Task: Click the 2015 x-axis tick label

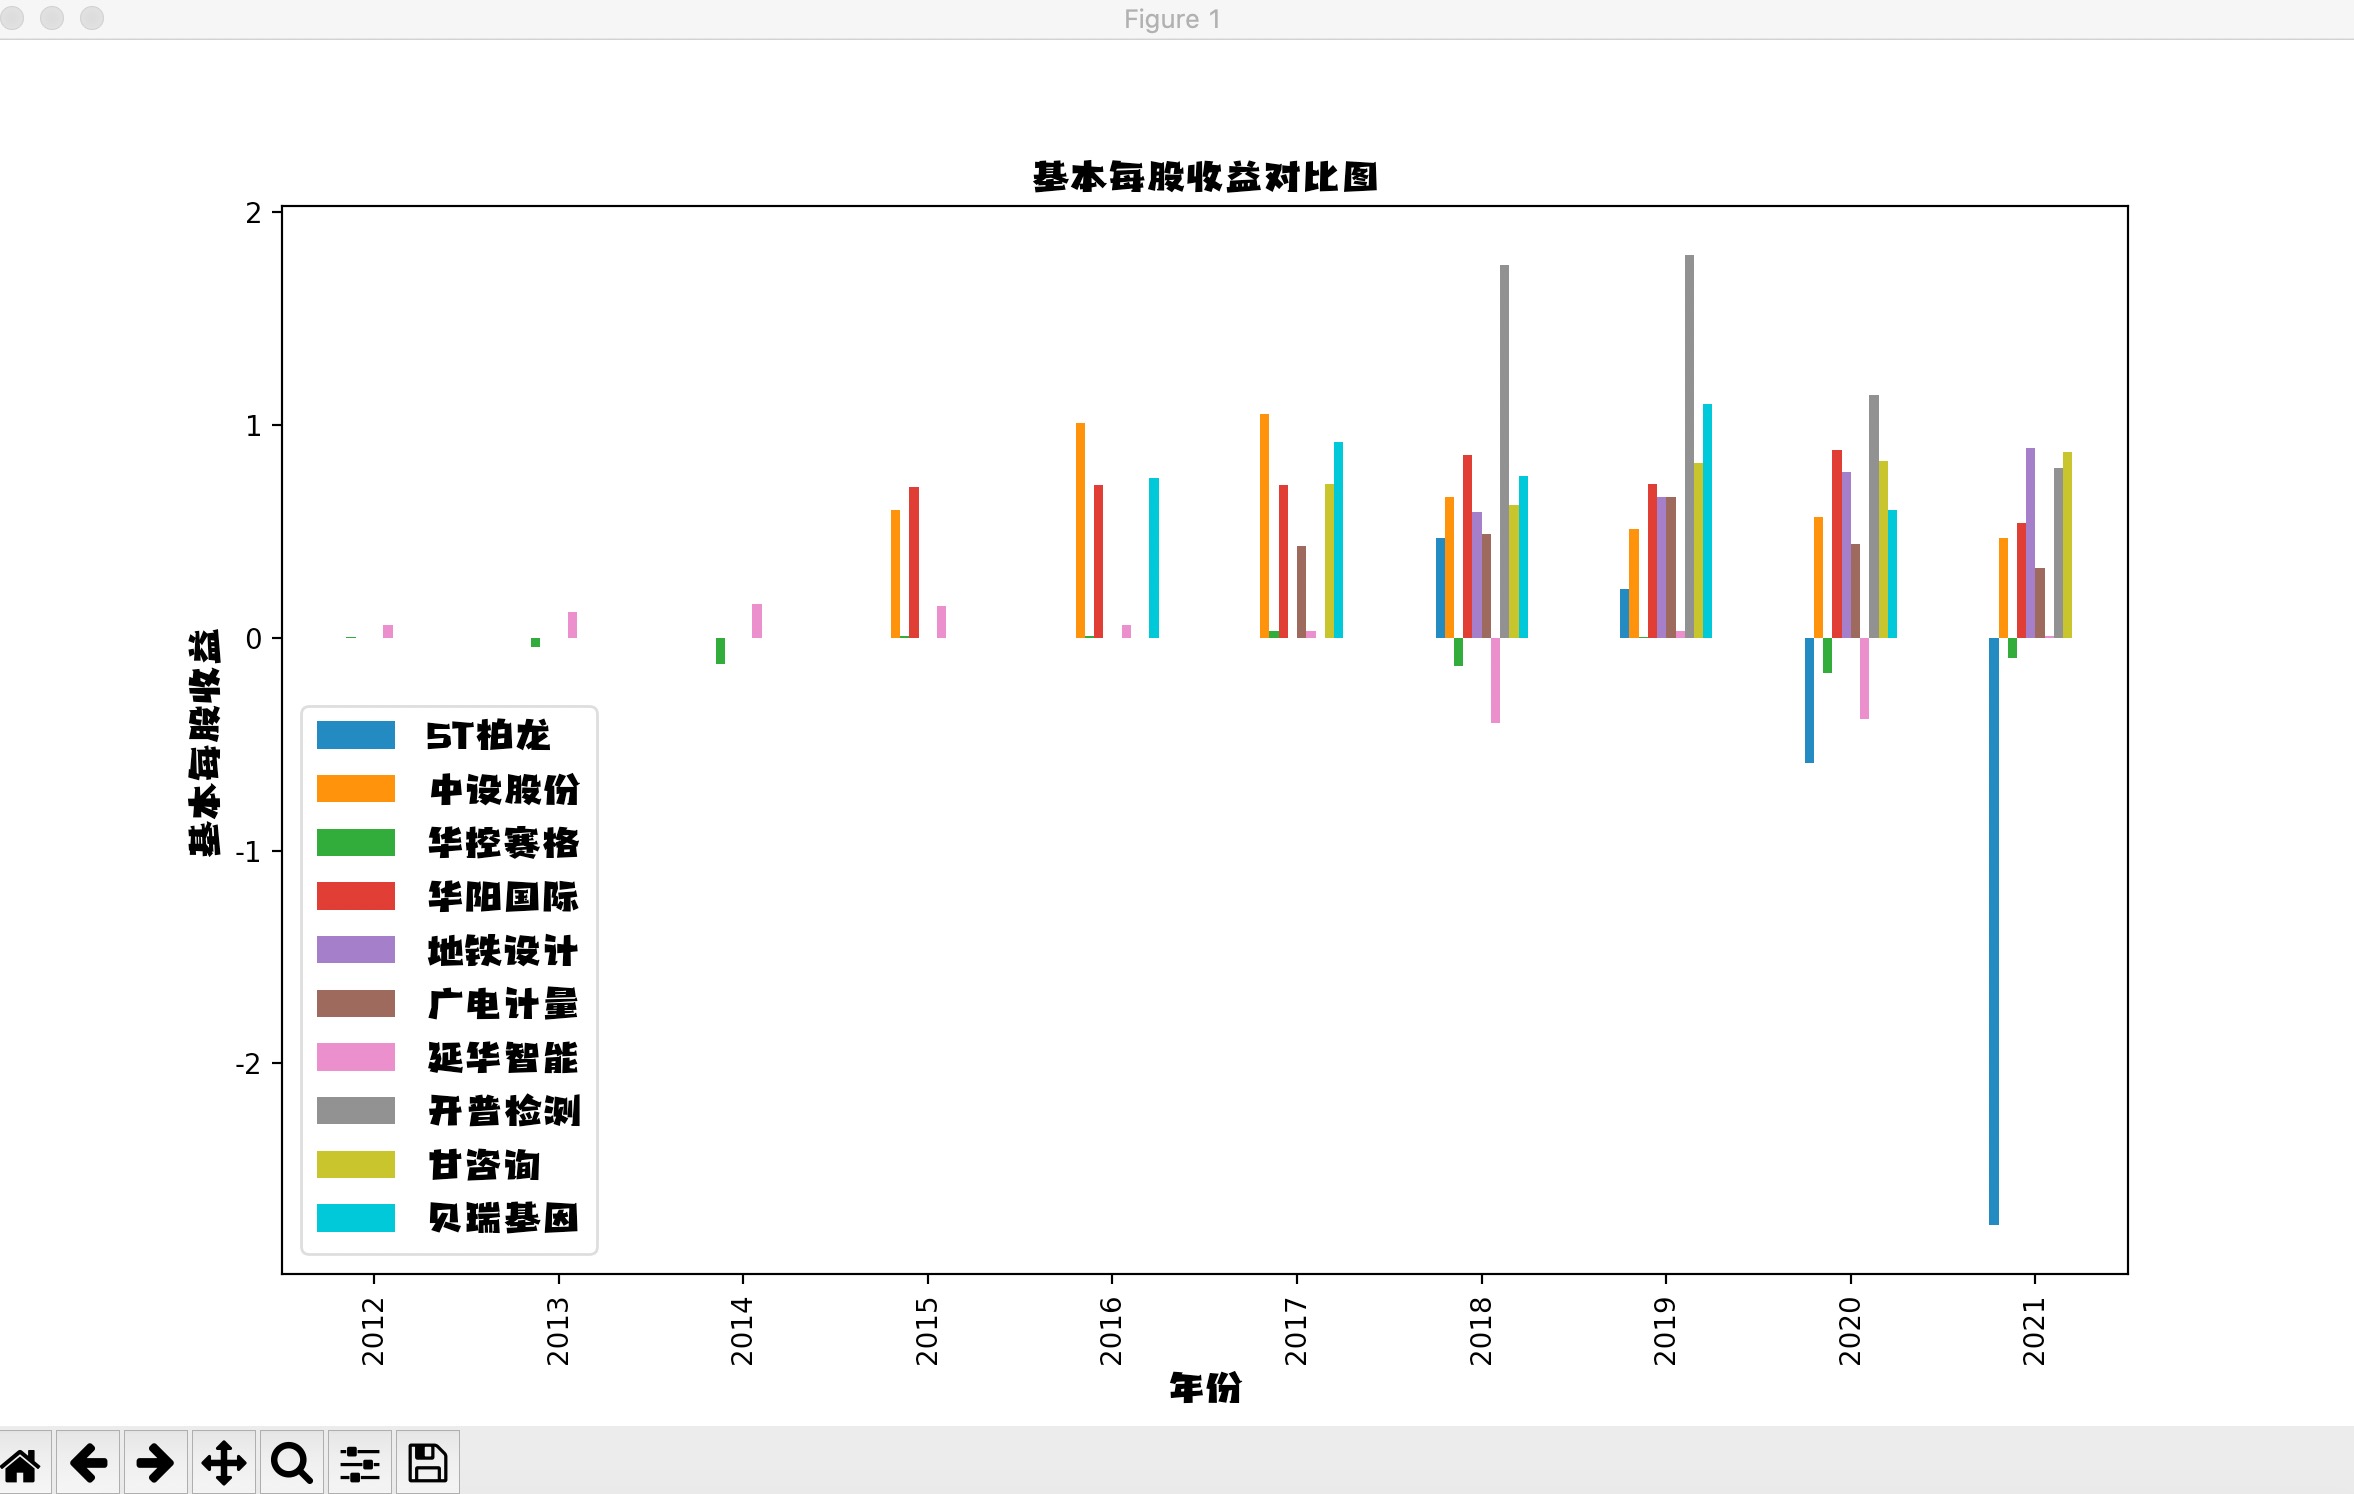Action: [x=927, y=1331]
